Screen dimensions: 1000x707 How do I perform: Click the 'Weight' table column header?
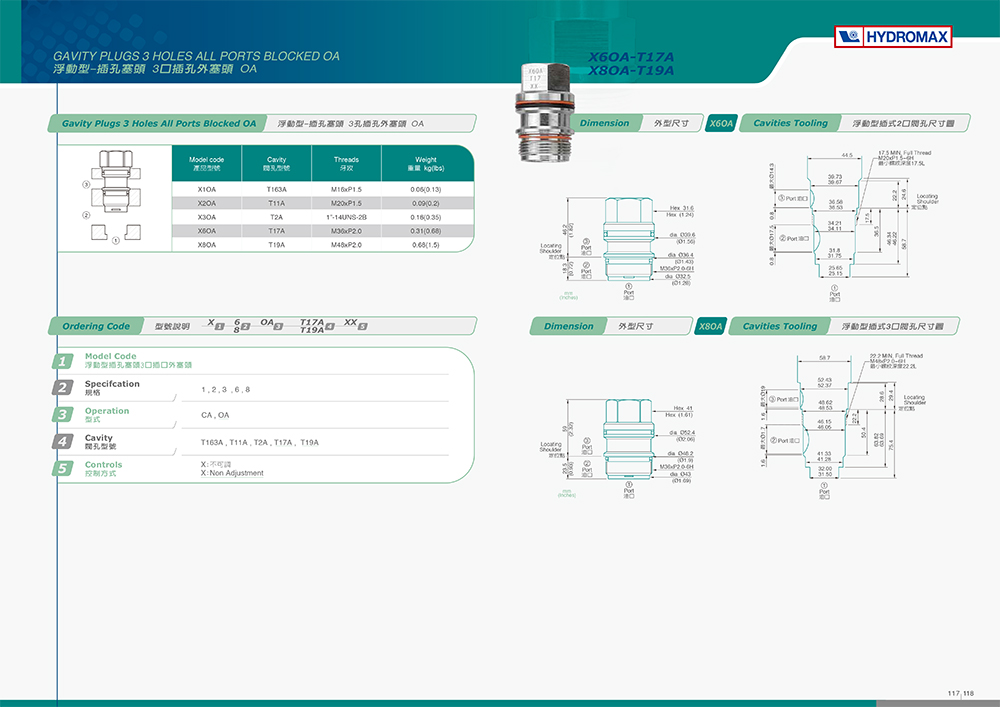[426, 164]
